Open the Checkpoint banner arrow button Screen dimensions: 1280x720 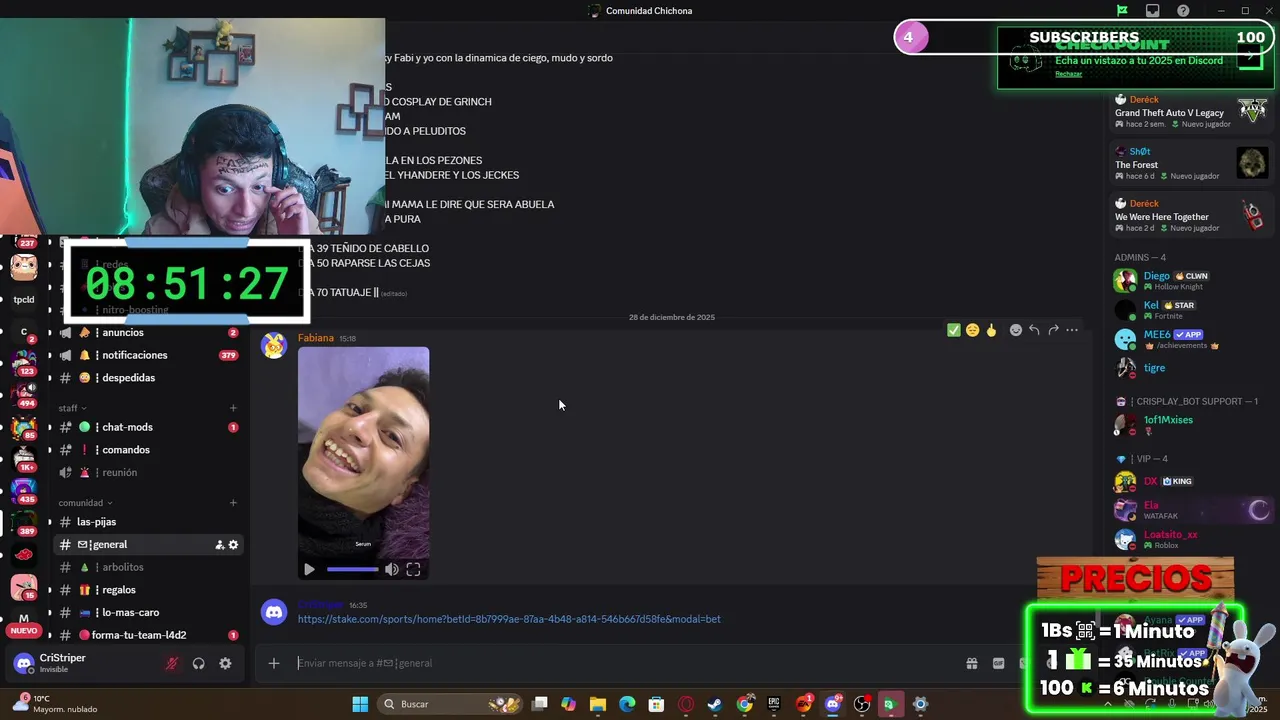coord(1250,57)
